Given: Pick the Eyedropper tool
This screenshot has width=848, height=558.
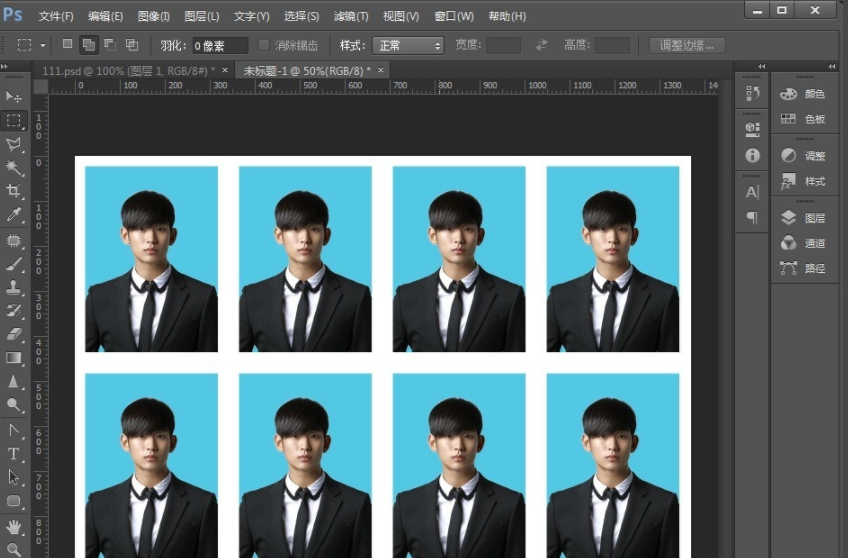Looking at the screenshot, I should tap(14, 215).
